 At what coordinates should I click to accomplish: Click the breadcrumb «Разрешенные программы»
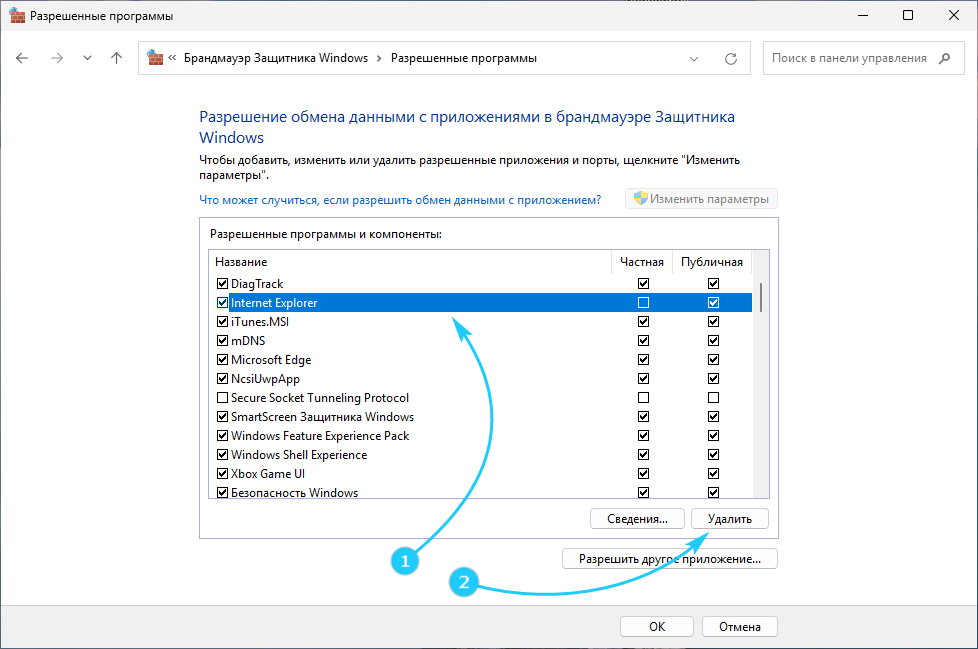coord(463,58)
